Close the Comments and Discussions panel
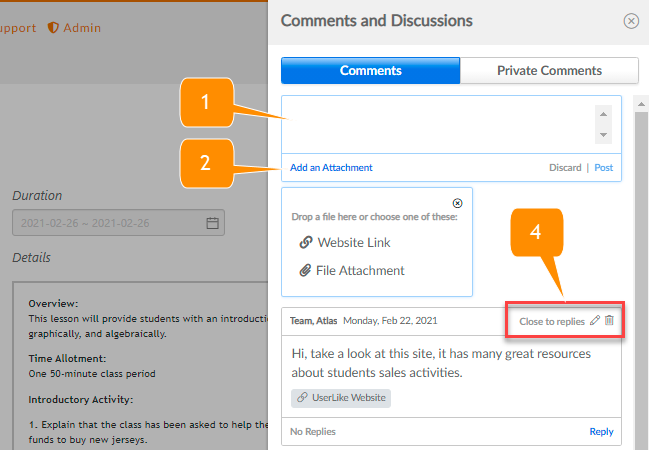 pyautogui.click(x=630, y=21)
